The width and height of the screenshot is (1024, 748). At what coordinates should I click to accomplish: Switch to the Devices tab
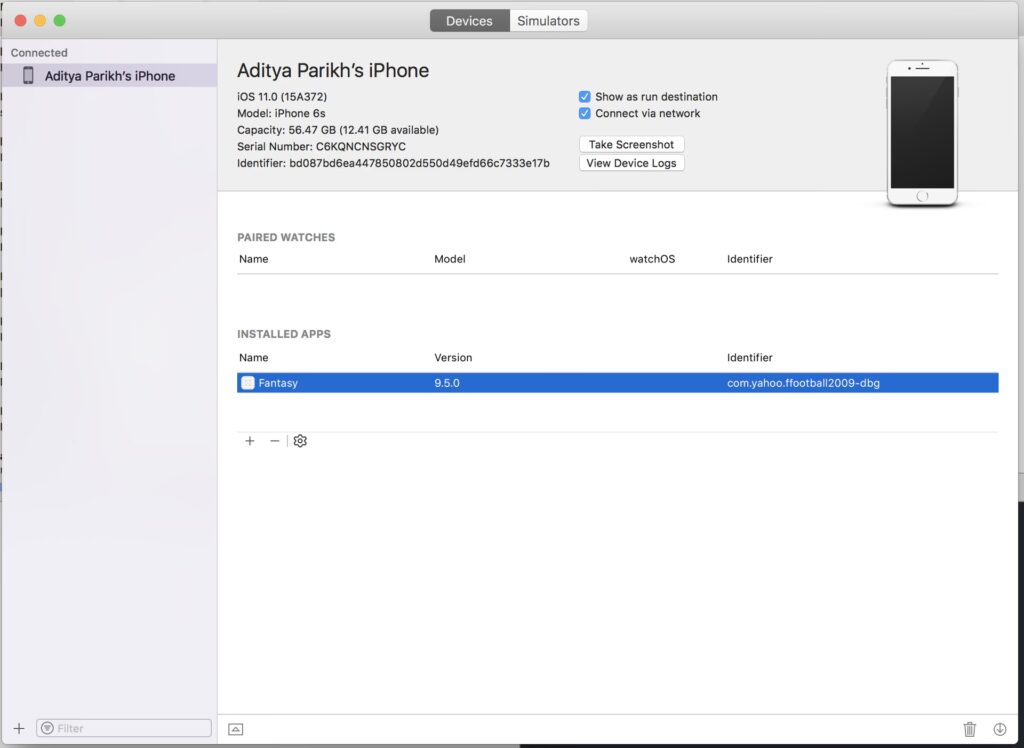pos(469,21)
